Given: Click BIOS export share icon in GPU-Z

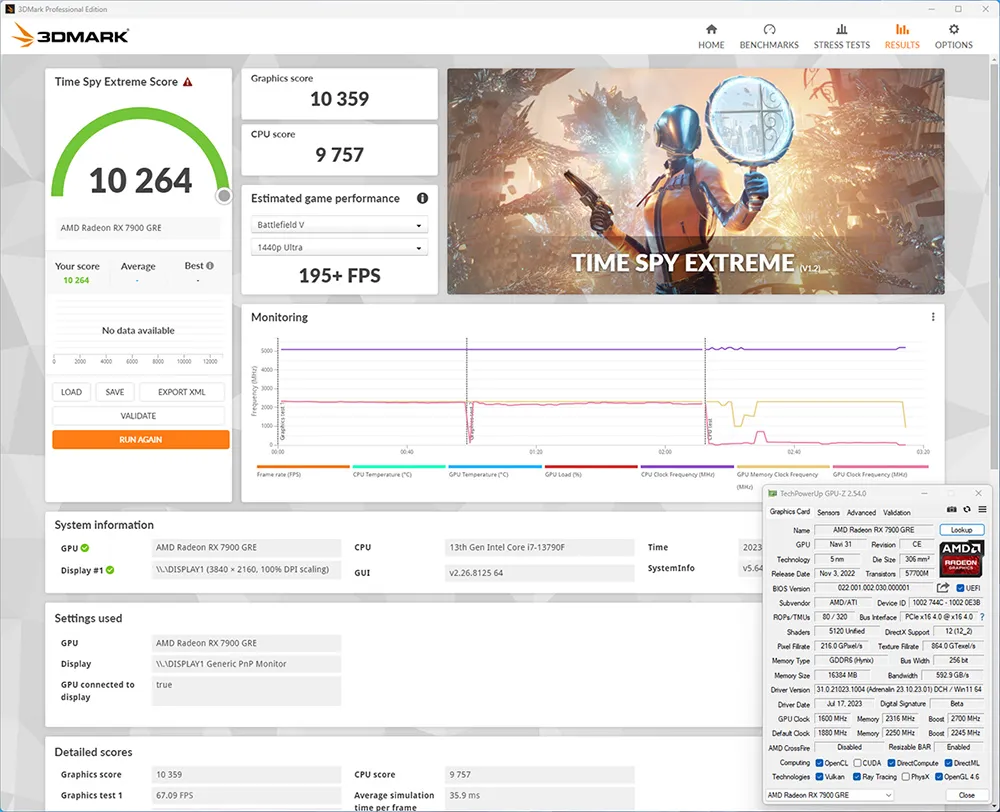Looking at the screenshot, I should 943,587.
